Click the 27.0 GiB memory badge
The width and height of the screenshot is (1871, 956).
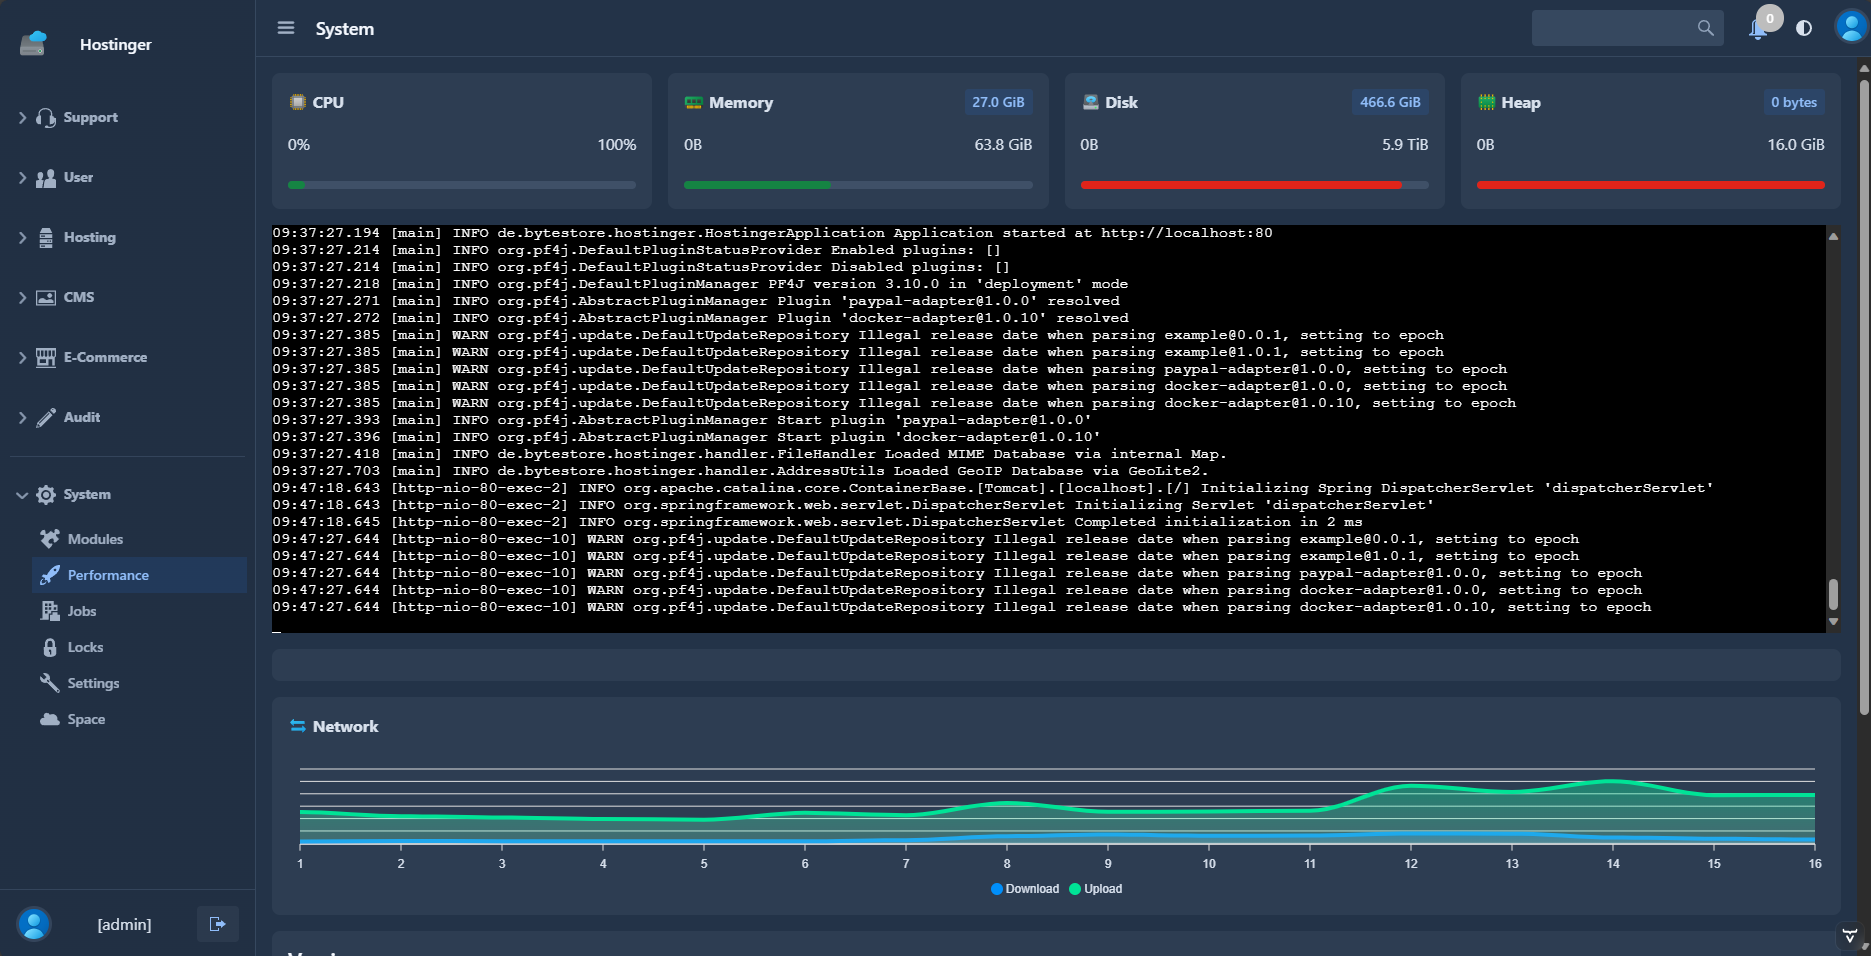pyautogui.click(x=998, y=102)
